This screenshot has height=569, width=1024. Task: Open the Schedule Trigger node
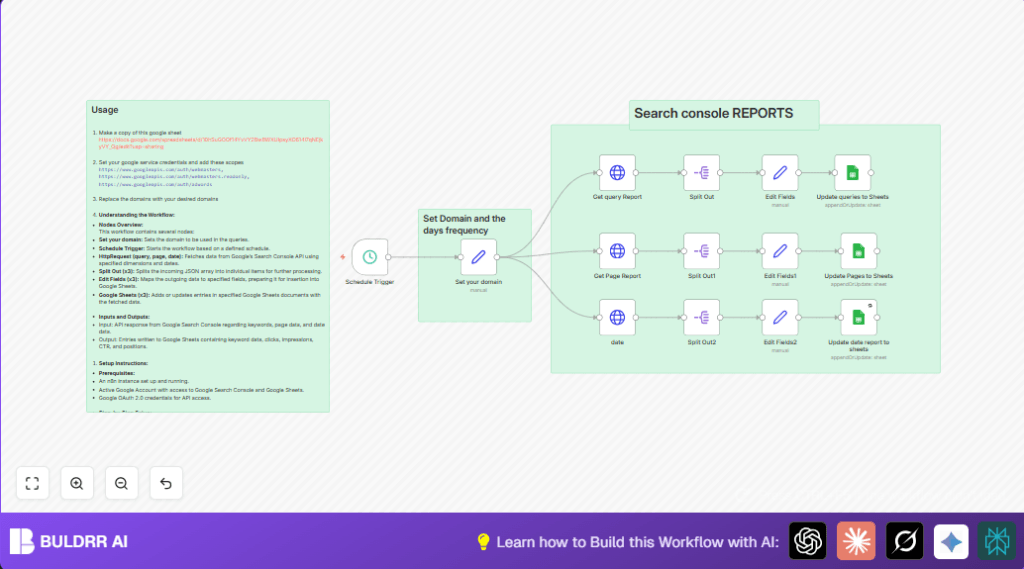tap(370, 257)
